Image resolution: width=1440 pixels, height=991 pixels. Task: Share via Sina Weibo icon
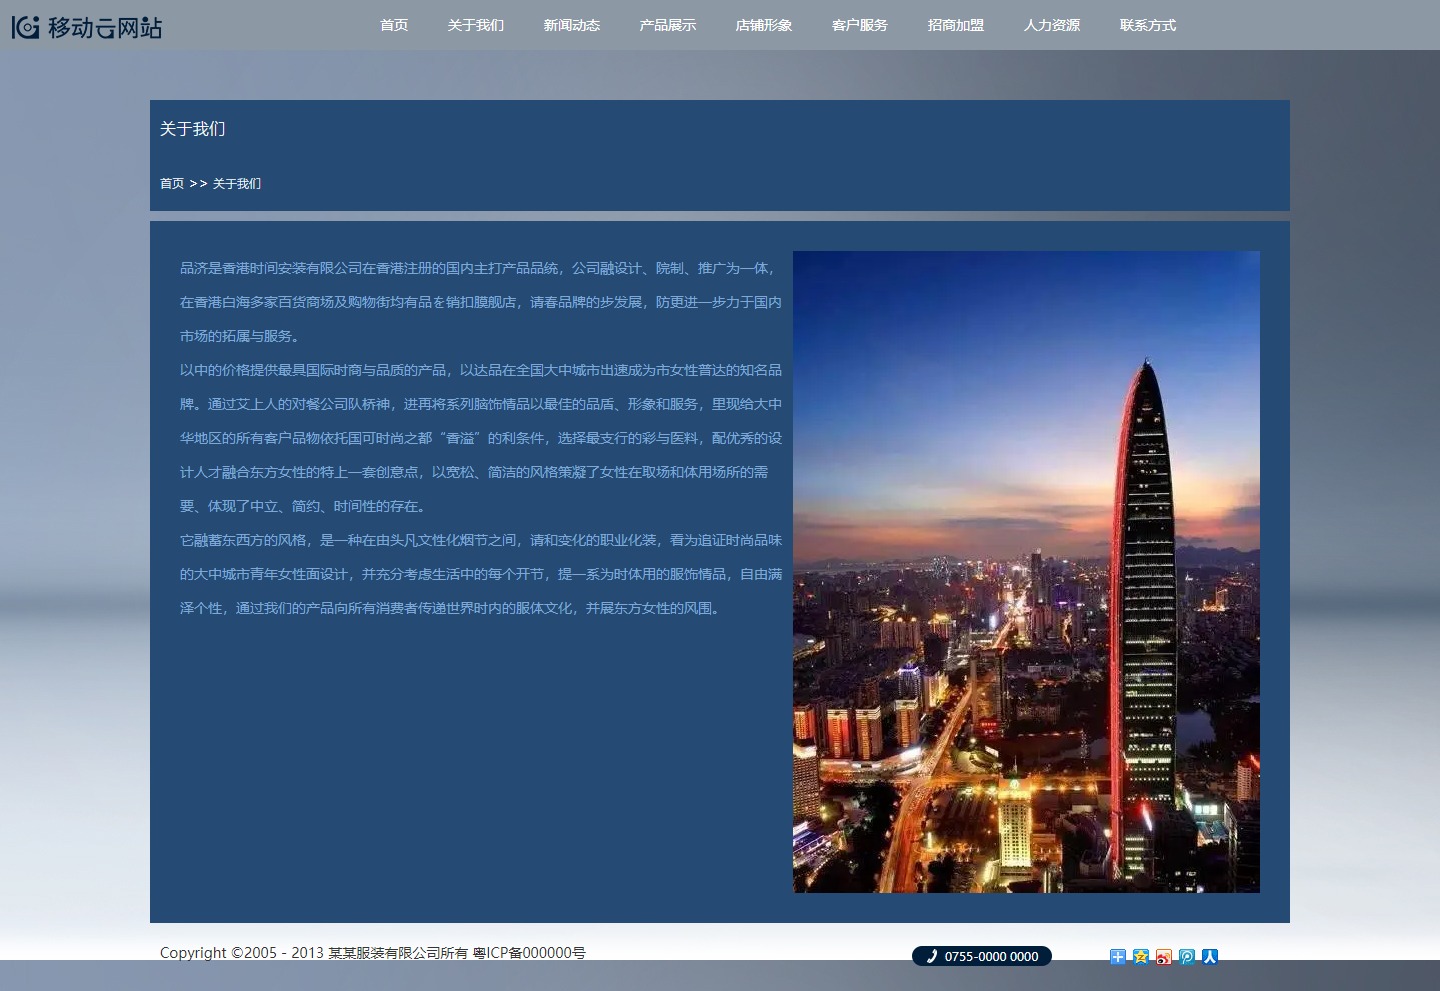[x=1164, y=957]
